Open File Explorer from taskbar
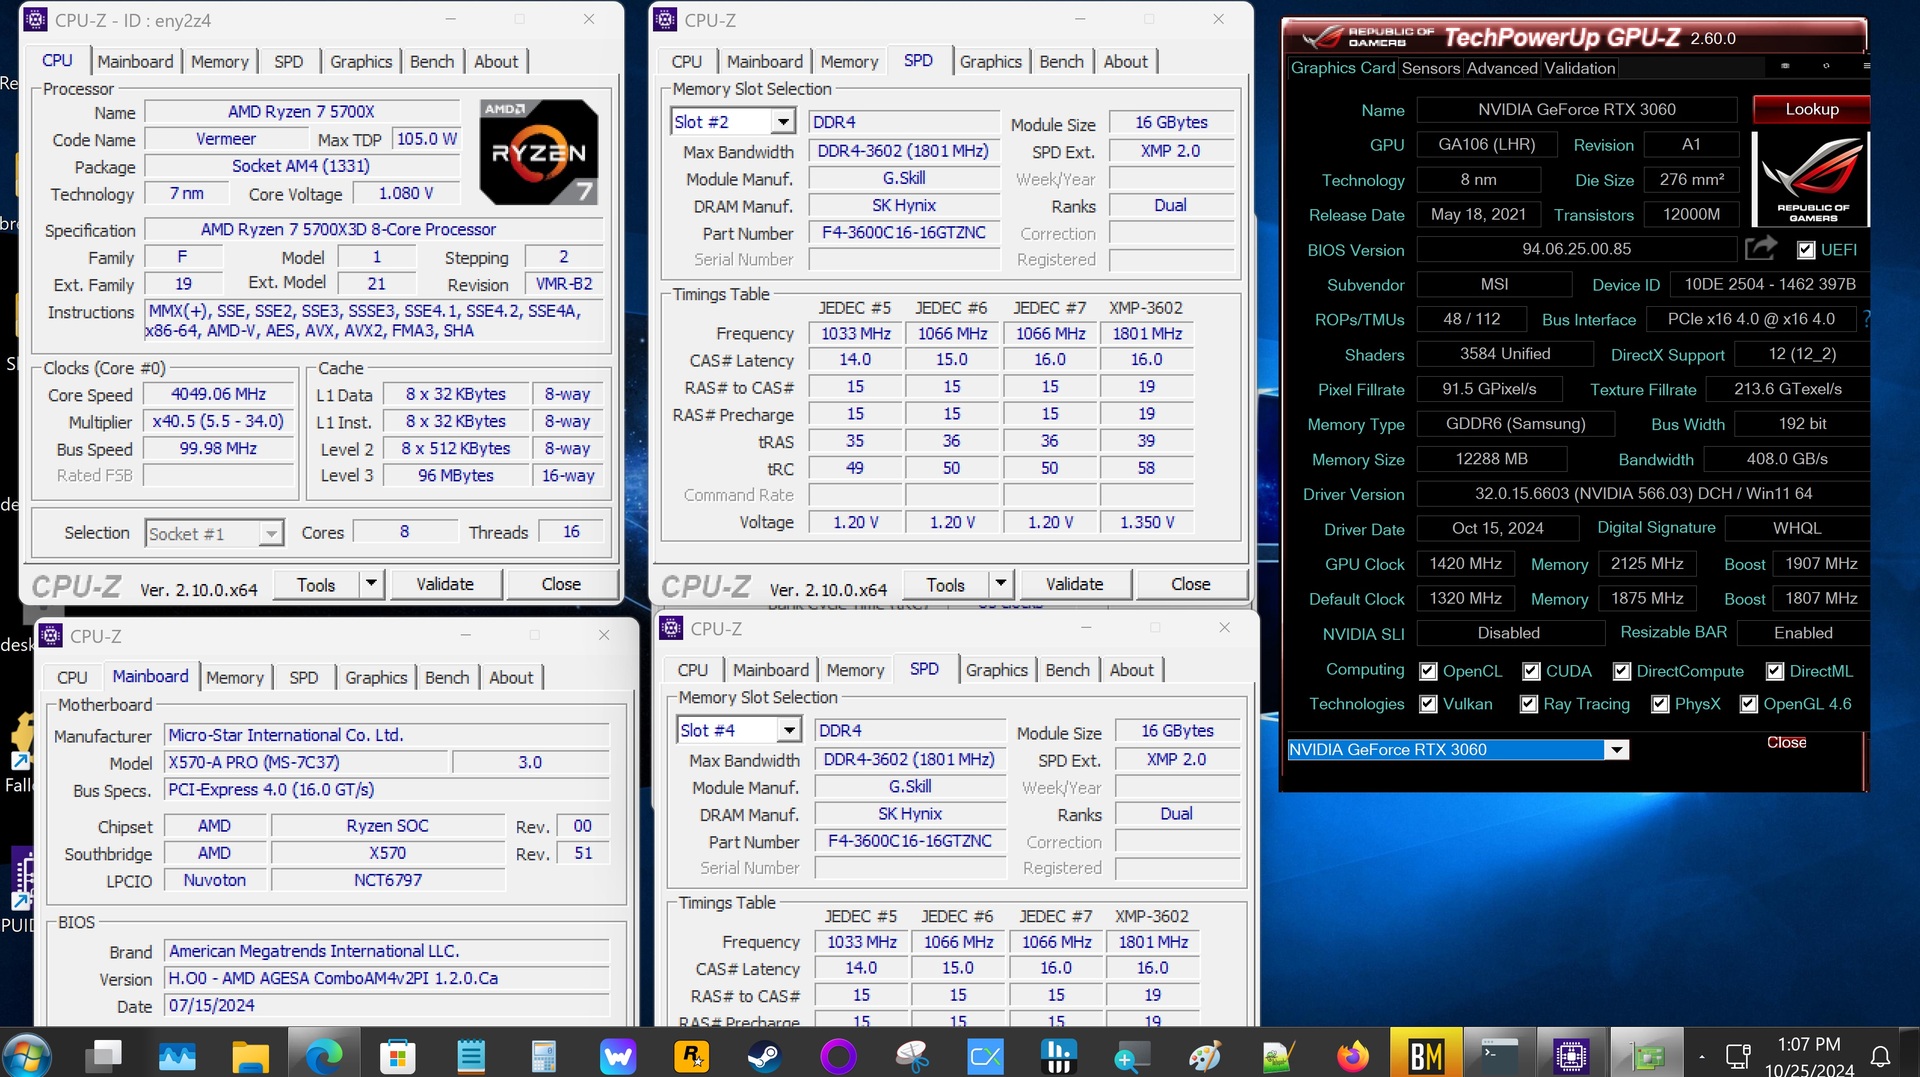 click(250, 1056)
